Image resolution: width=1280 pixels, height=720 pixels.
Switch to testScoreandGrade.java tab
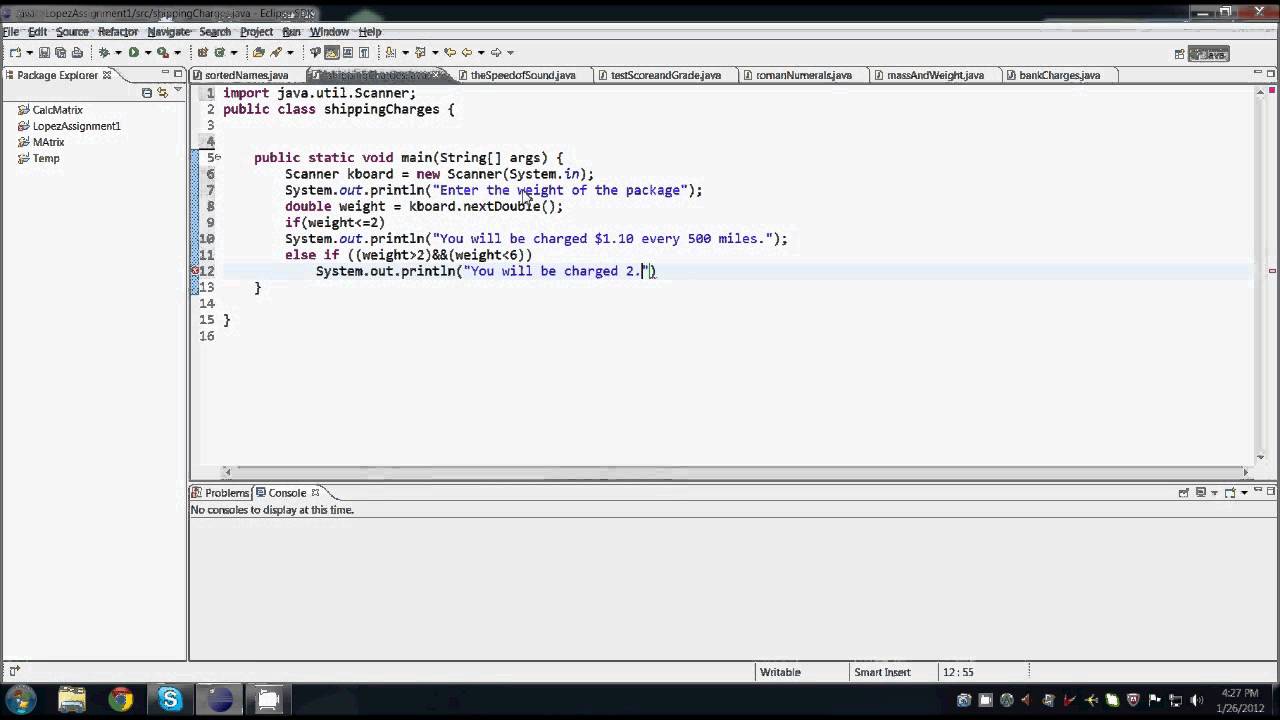point(665,75)
